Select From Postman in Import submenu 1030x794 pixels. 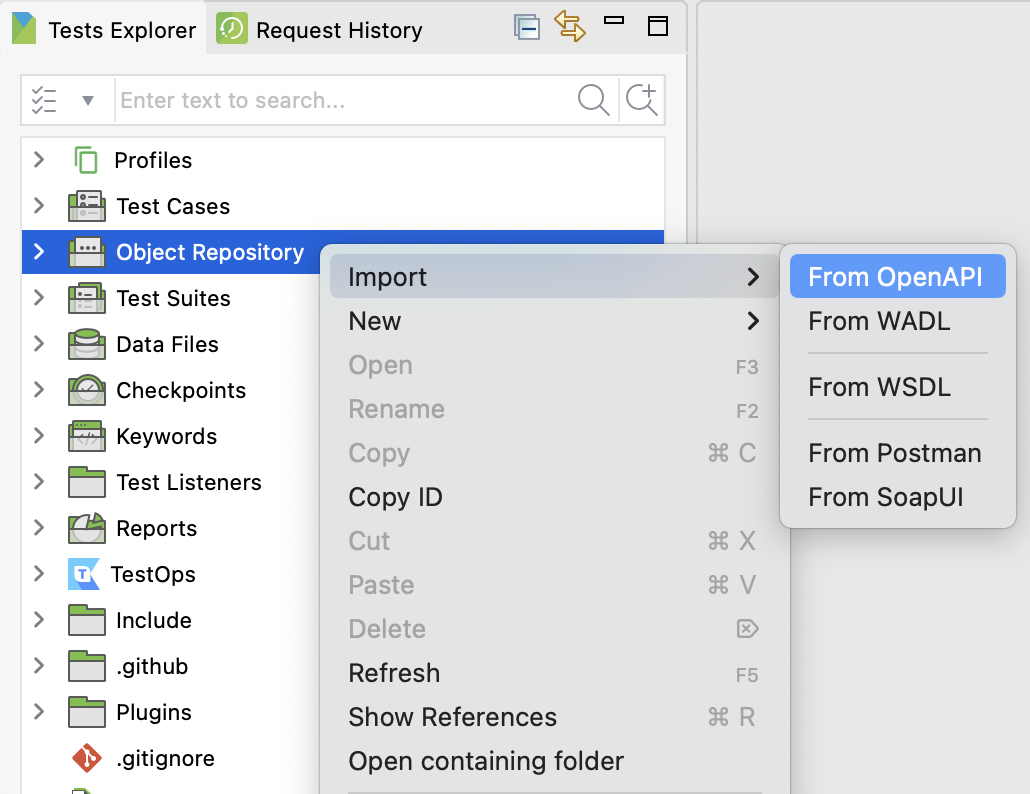[x=894, y=453]
